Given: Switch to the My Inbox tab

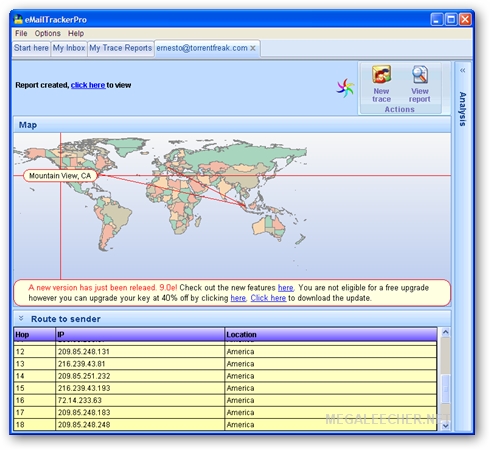Looking at the screenshot, I should click(69, 48).
